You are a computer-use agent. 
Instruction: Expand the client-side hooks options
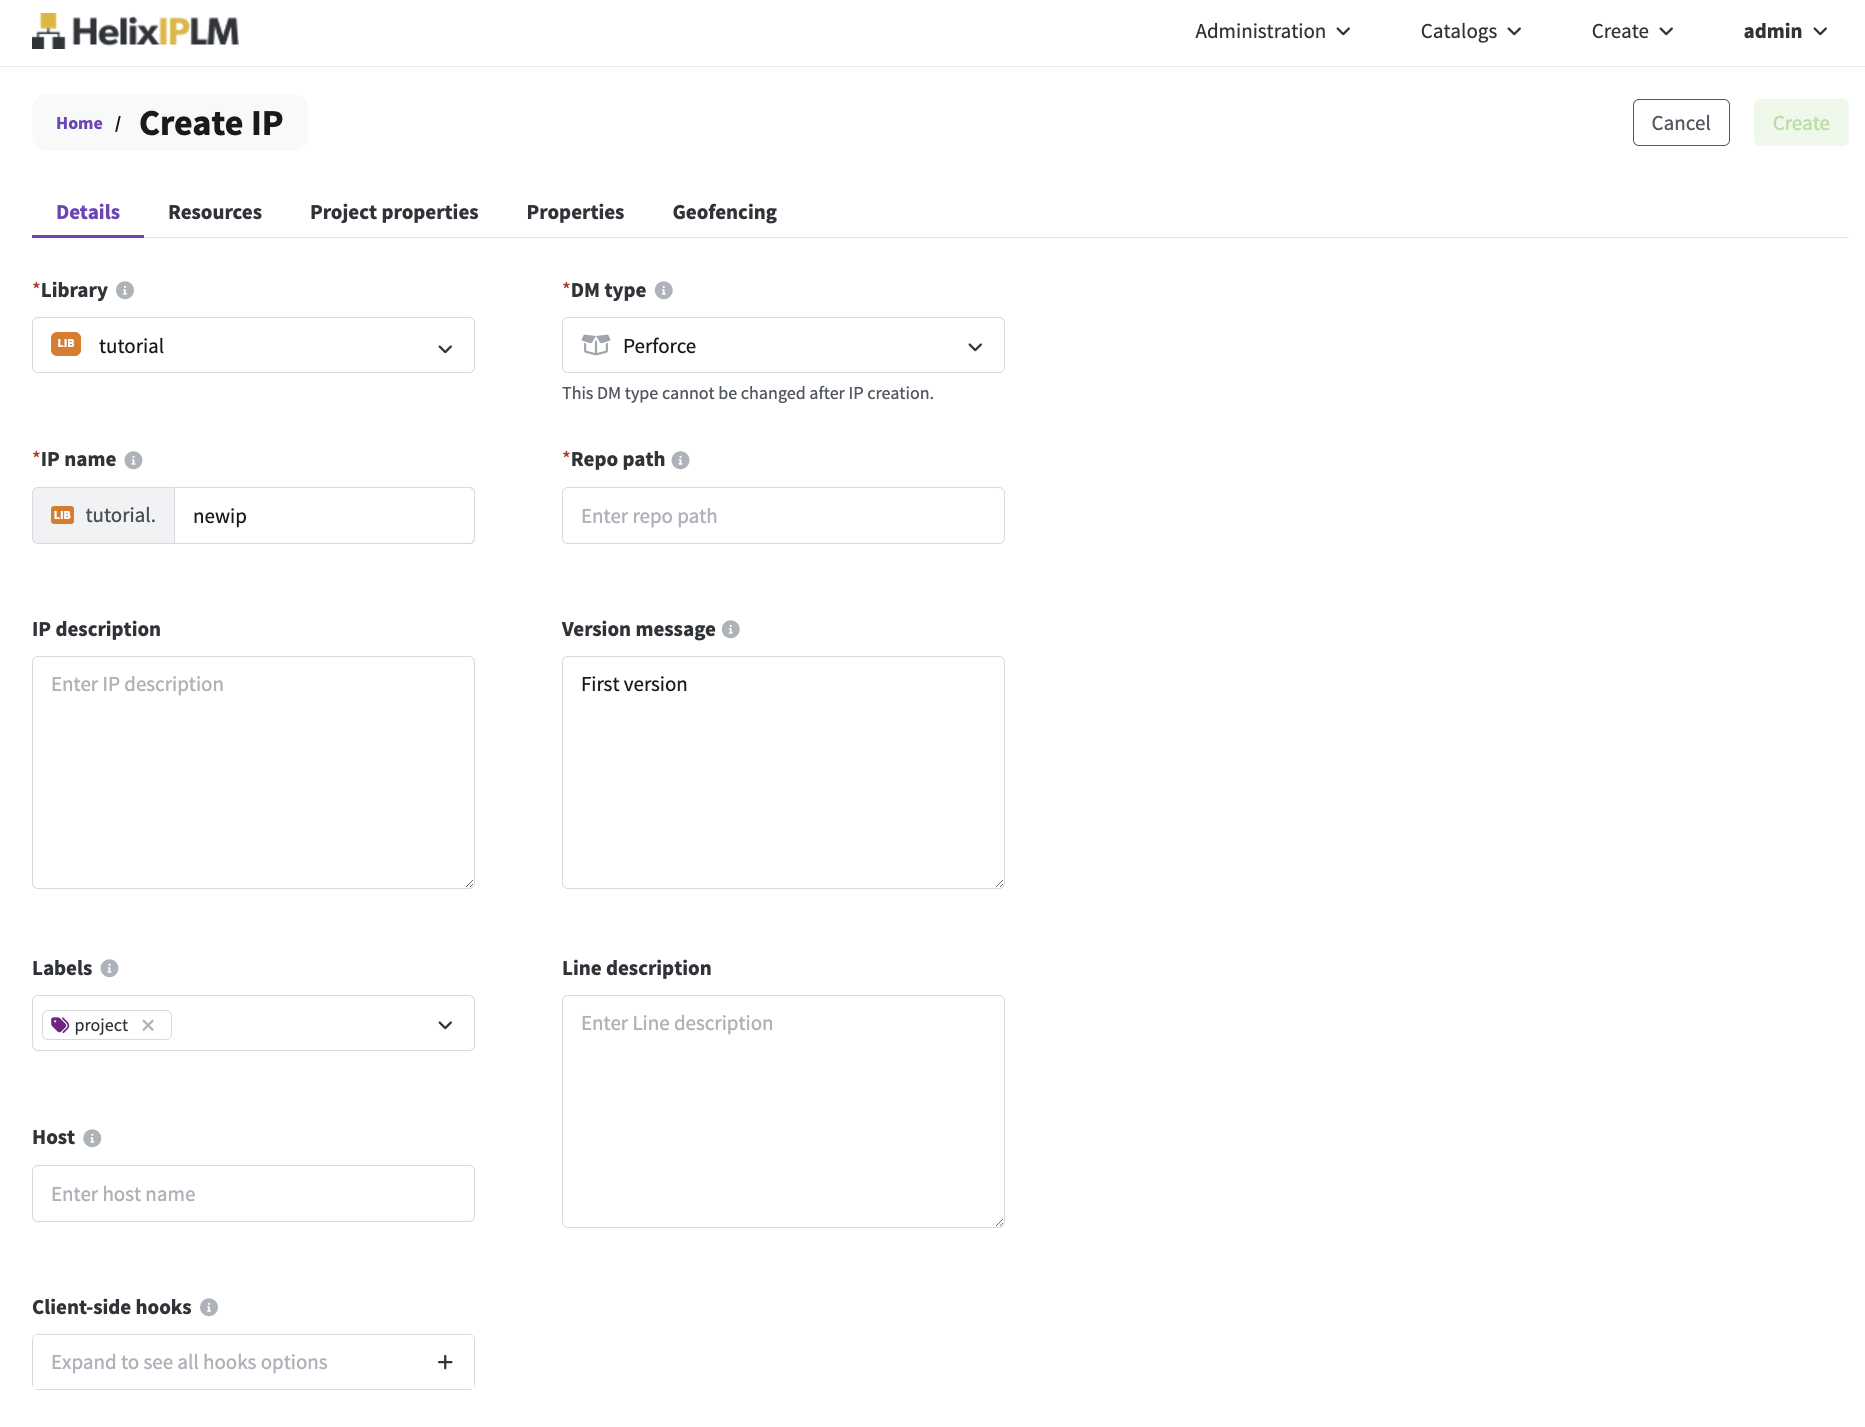(445, 1362)
